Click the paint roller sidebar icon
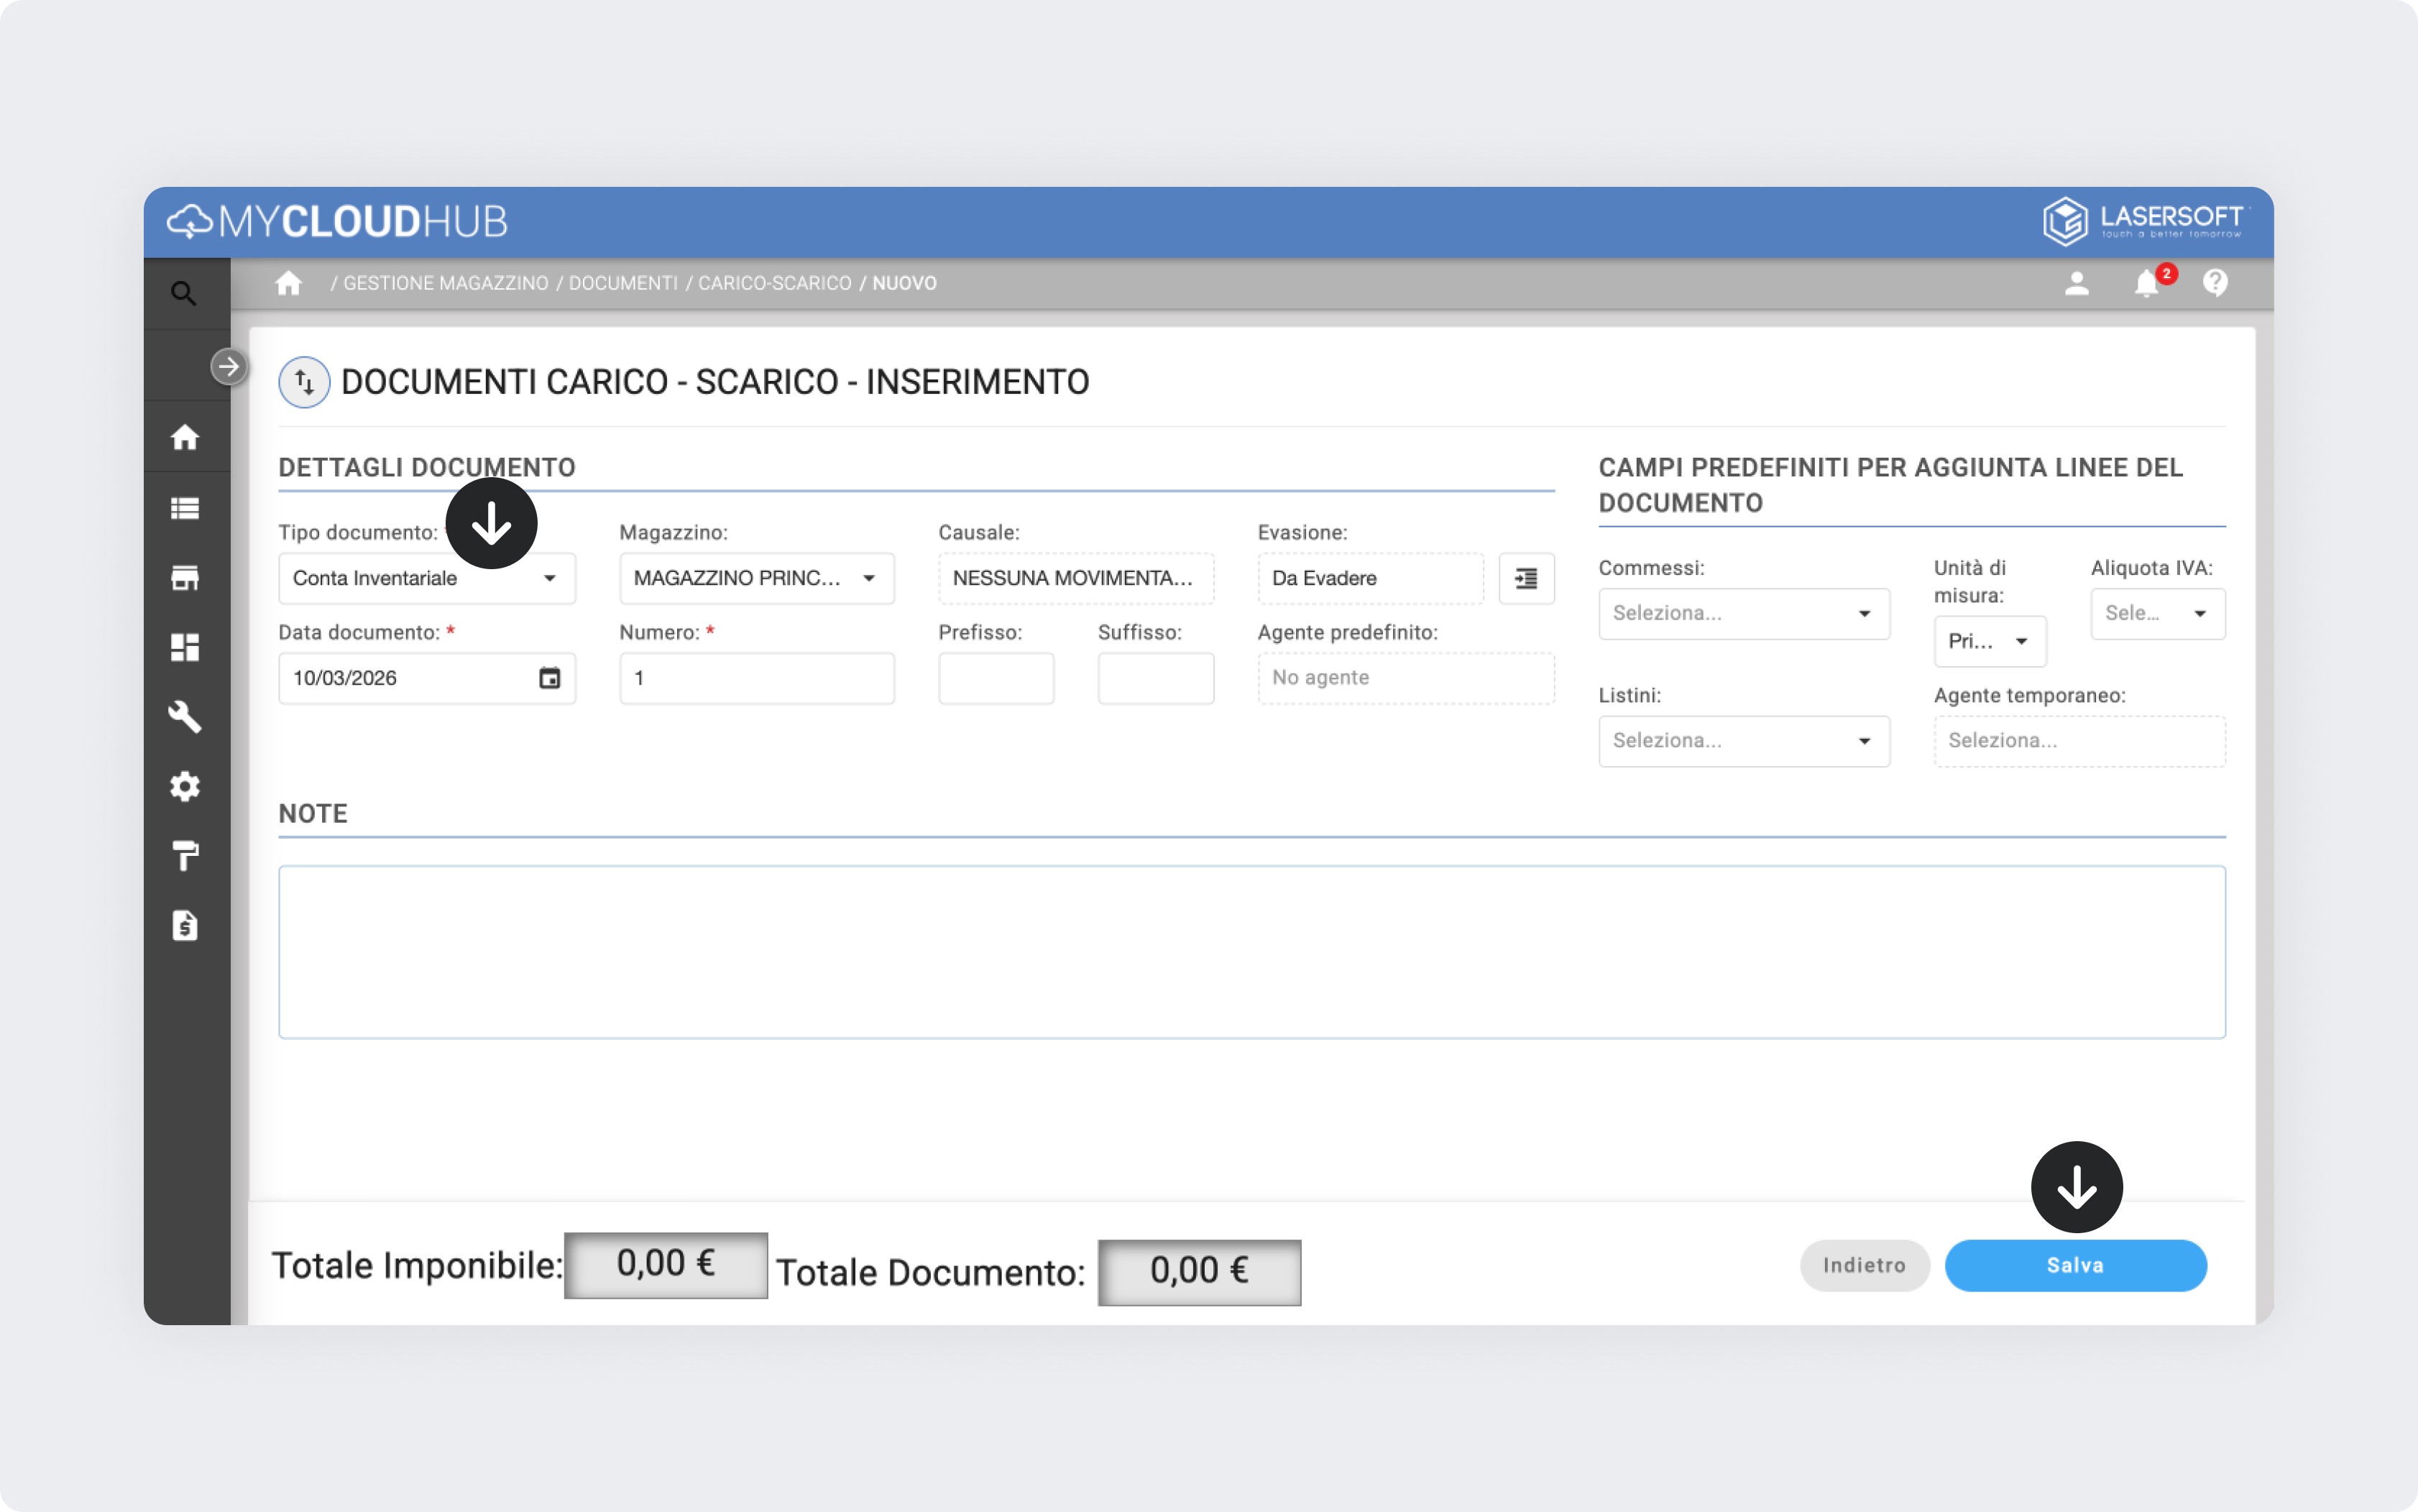 (x=185, y=856)
